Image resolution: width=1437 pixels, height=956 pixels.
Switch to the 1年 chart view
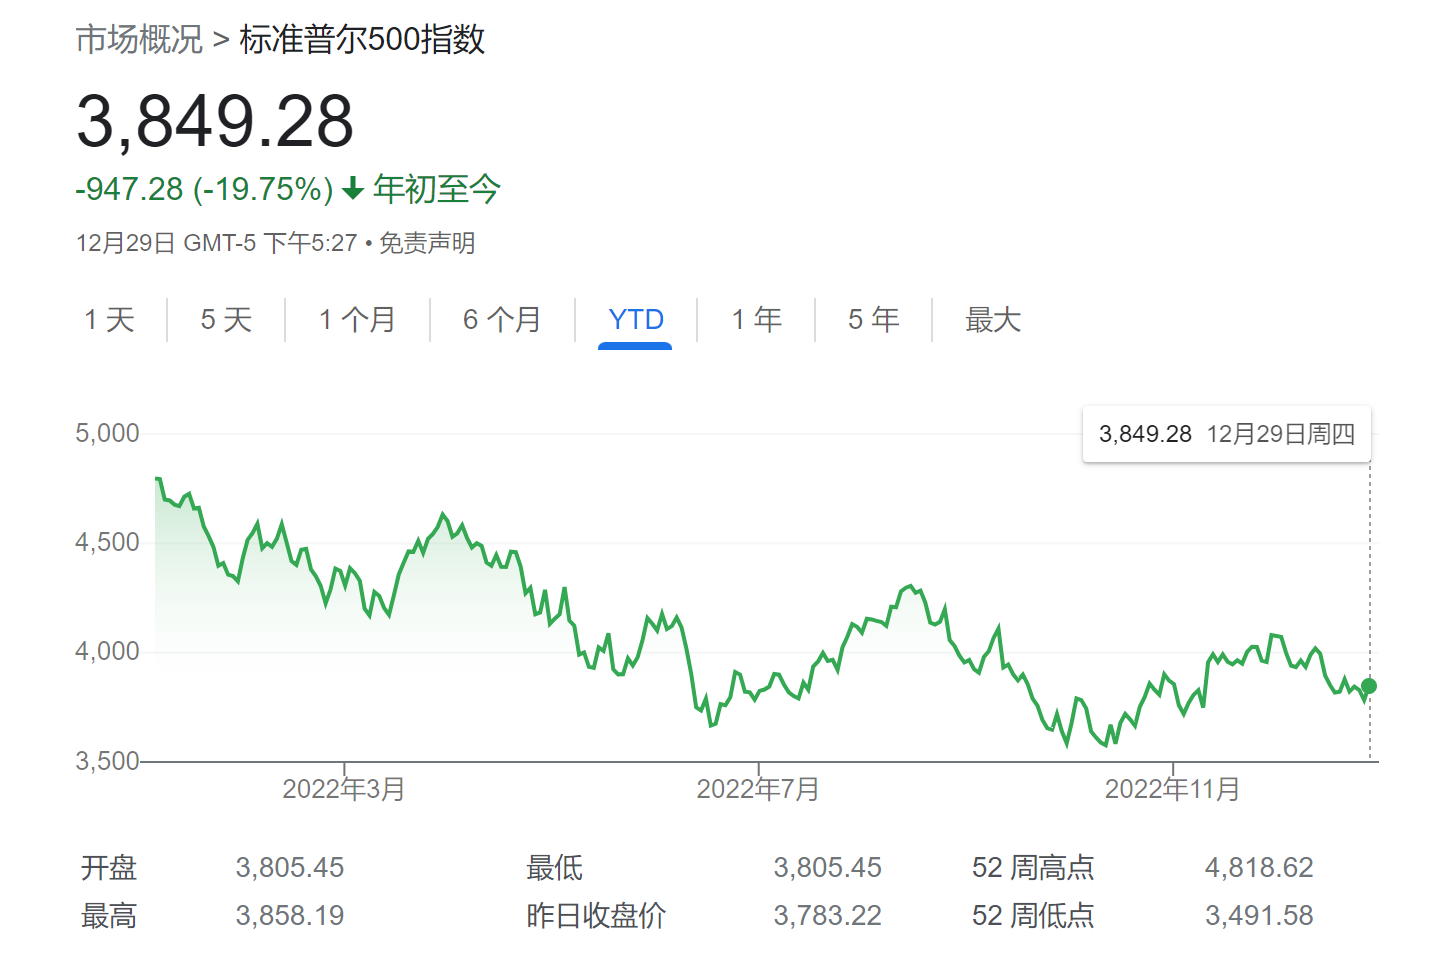[756, 319]
